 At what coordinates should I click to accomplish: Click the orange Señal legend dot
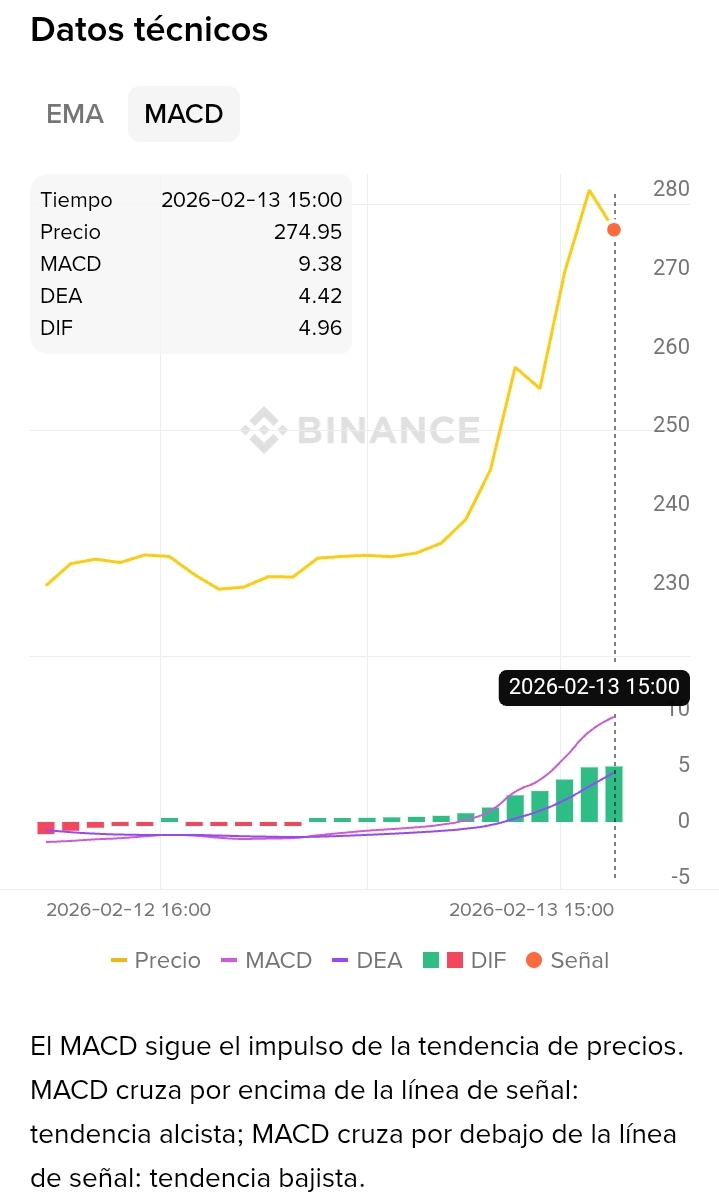pos(533,960)
